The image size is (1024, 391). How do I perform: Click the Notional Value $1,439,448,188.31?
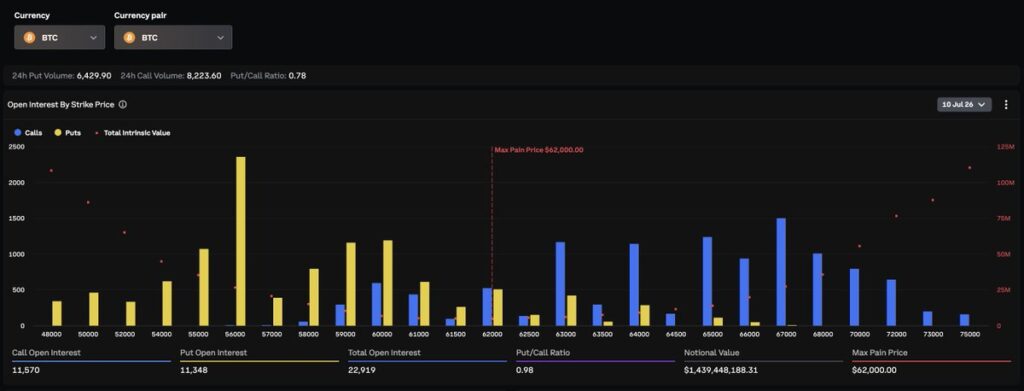[x=721, y=370]
